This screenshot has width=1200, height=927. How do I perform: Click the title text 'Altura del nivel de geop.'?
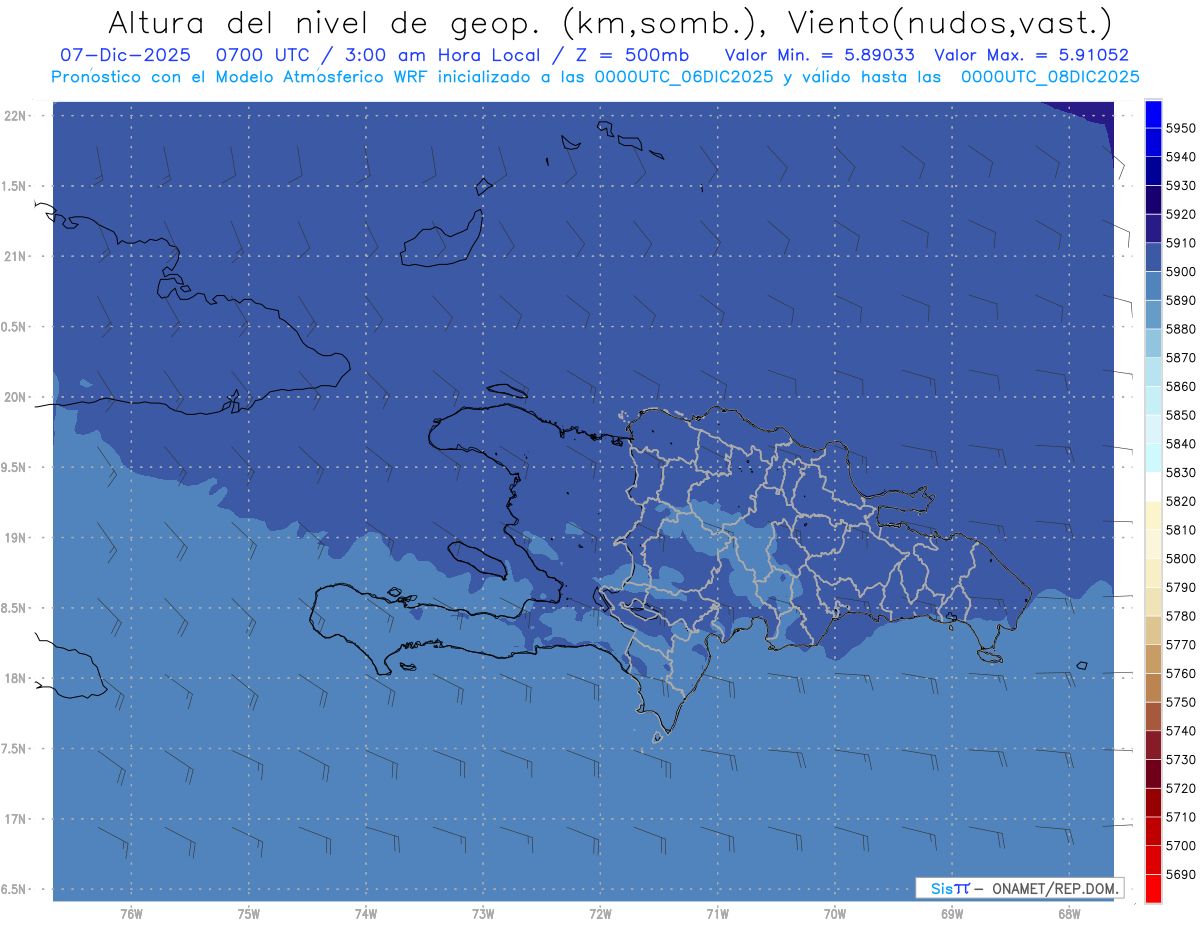[x=323, y=22]
